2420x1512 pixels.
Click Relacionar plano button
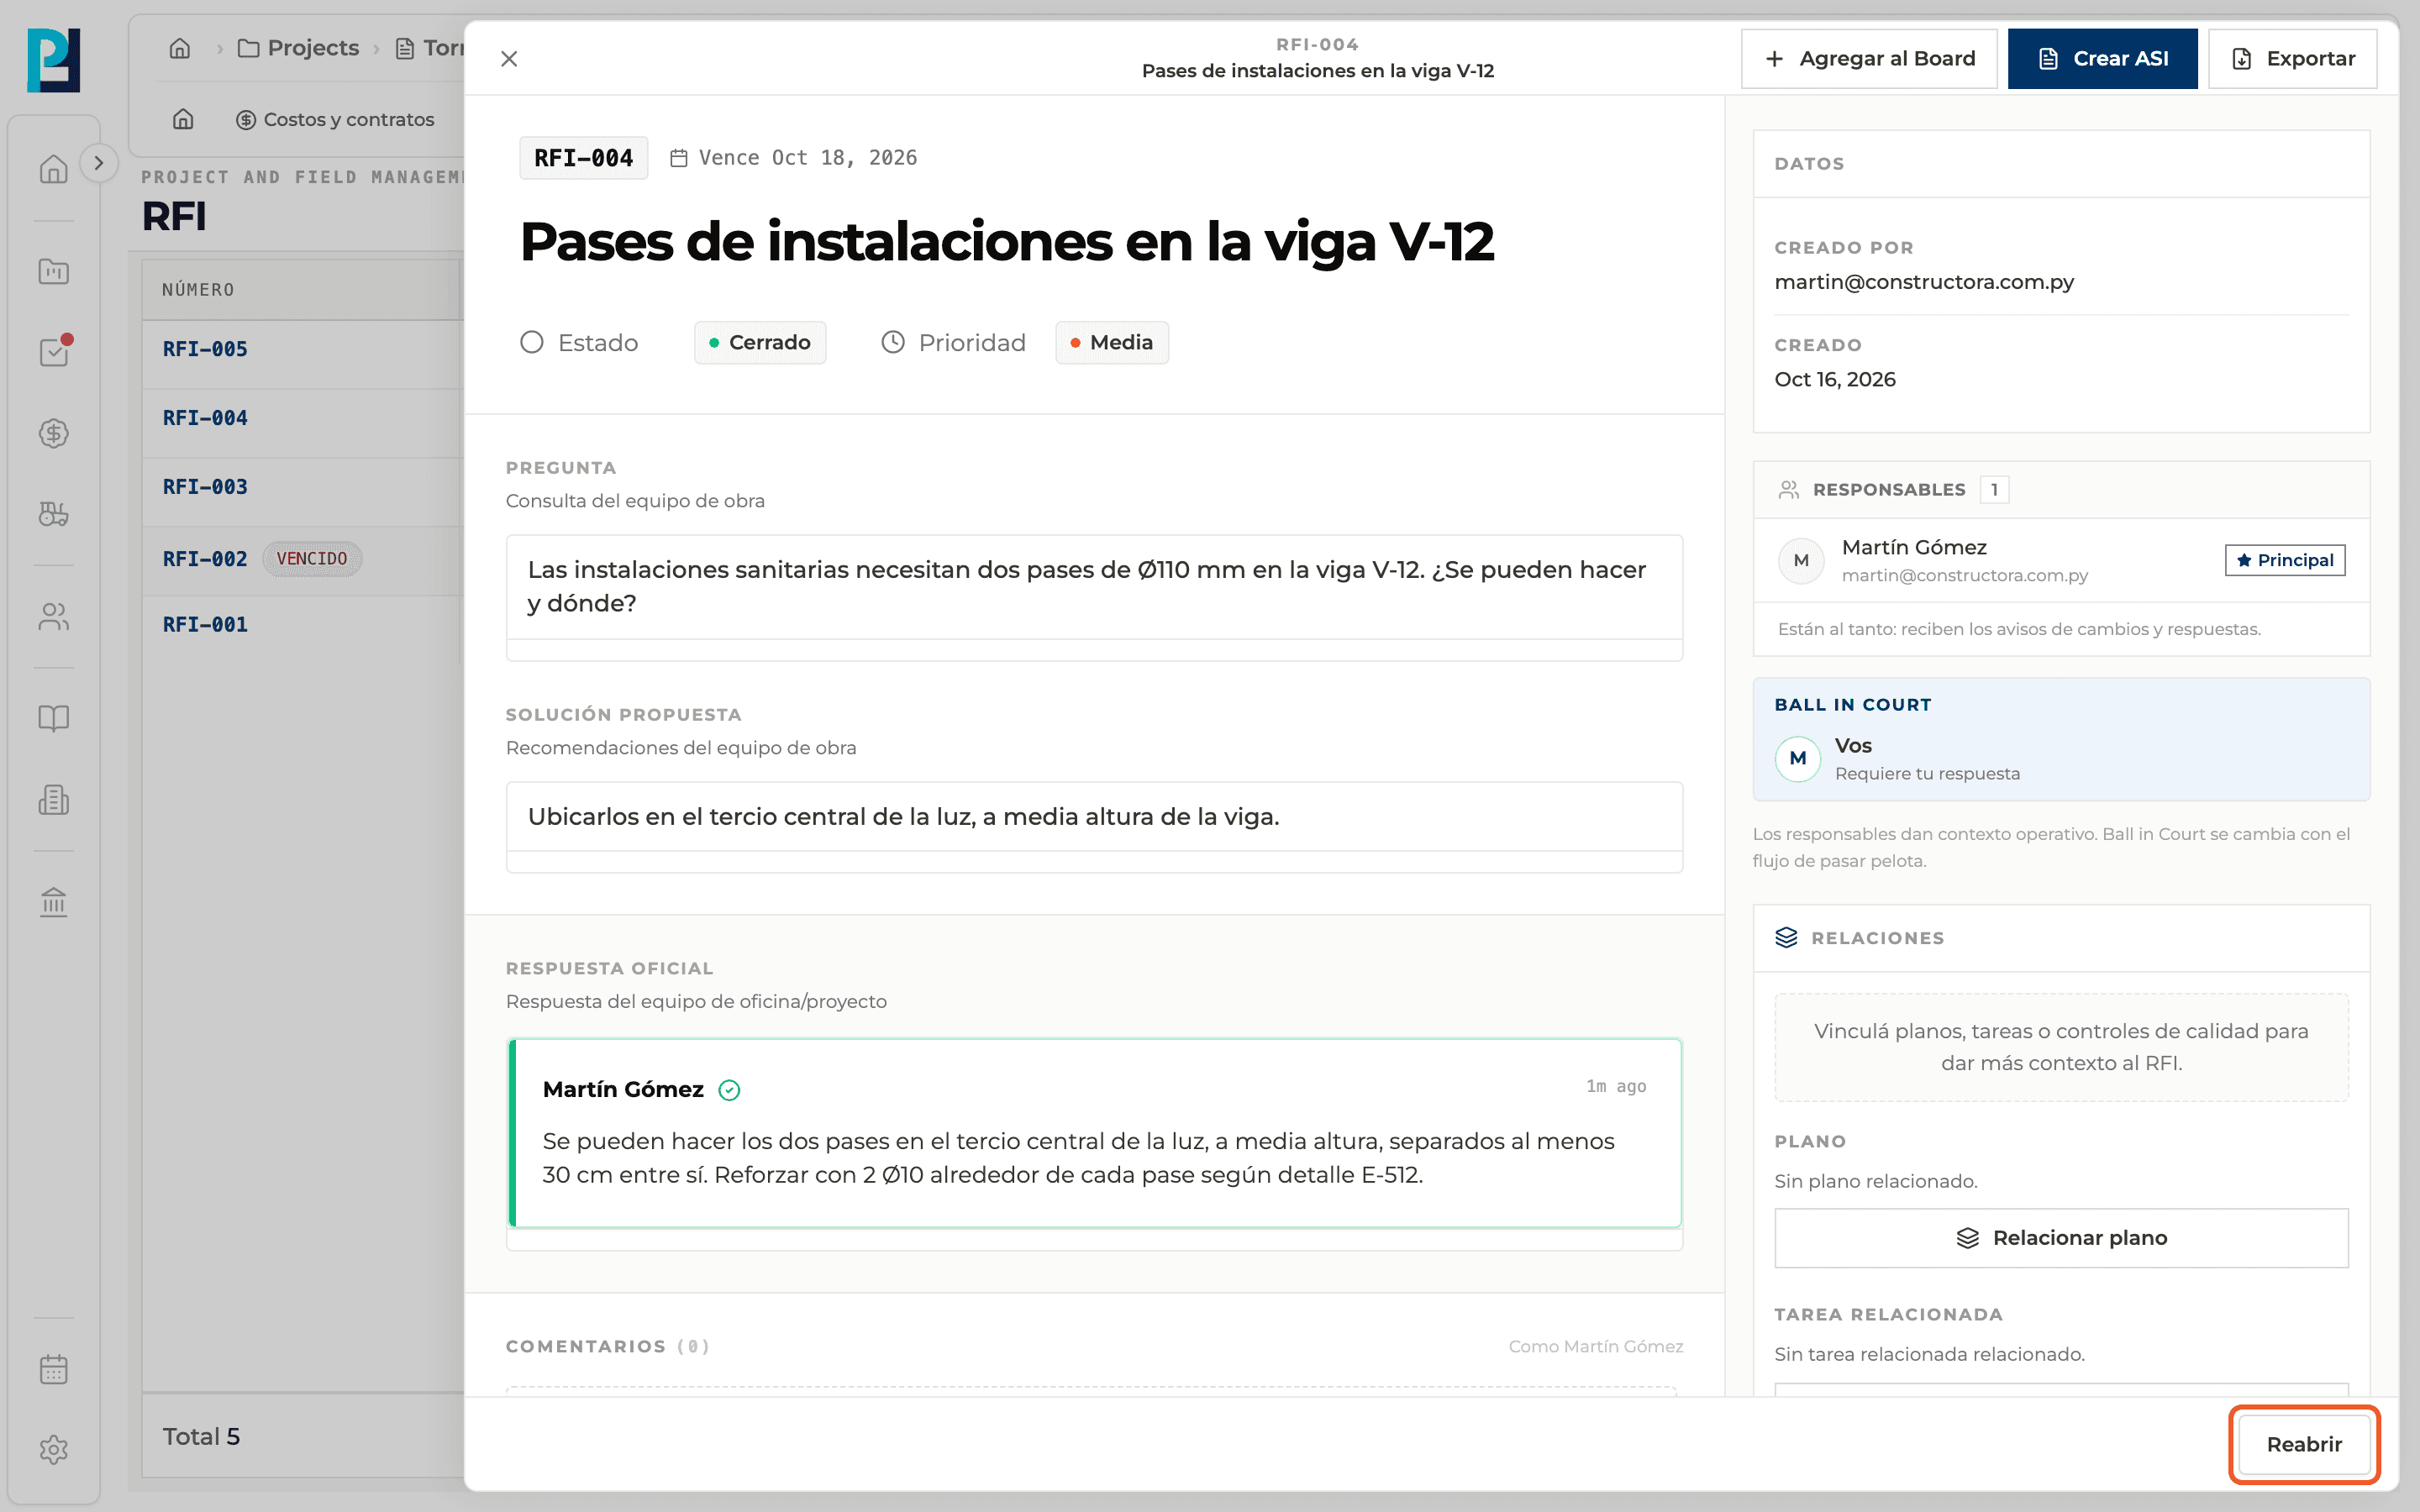pyautogui.click(x=2061, y=1238)
